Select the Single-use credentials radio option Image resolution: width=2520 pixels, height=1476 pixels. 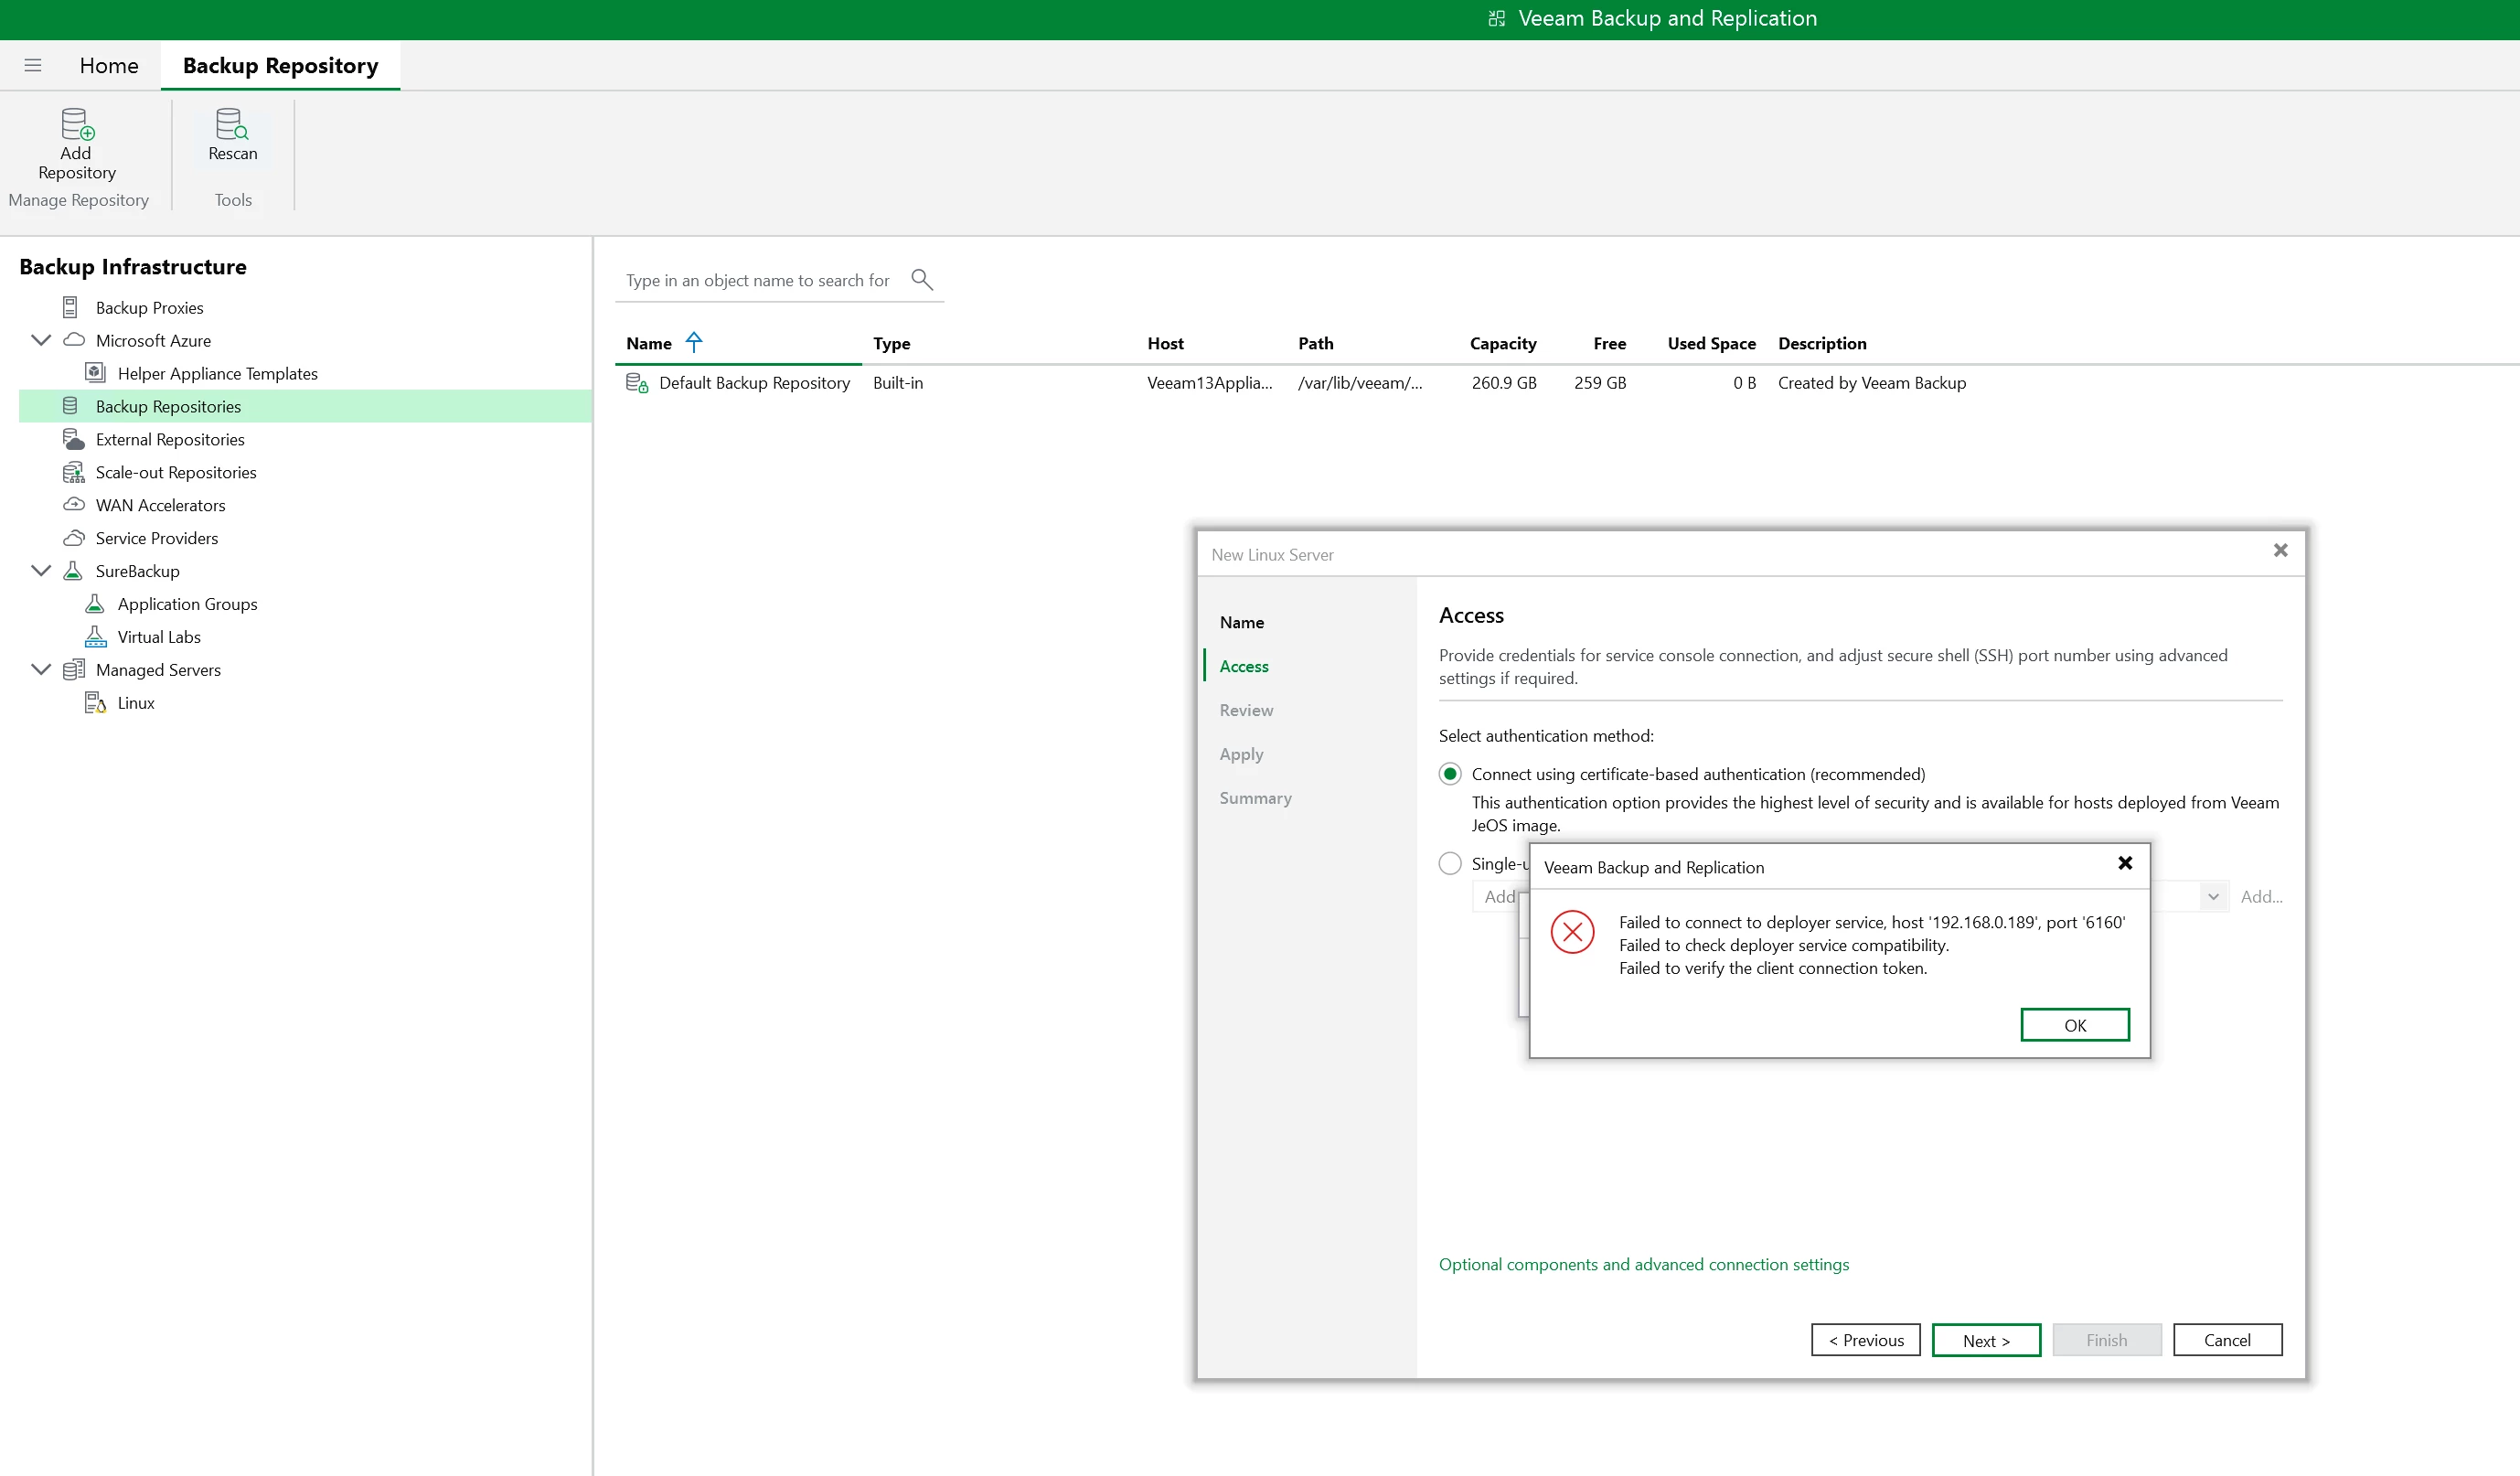(x=1450, y=863)
